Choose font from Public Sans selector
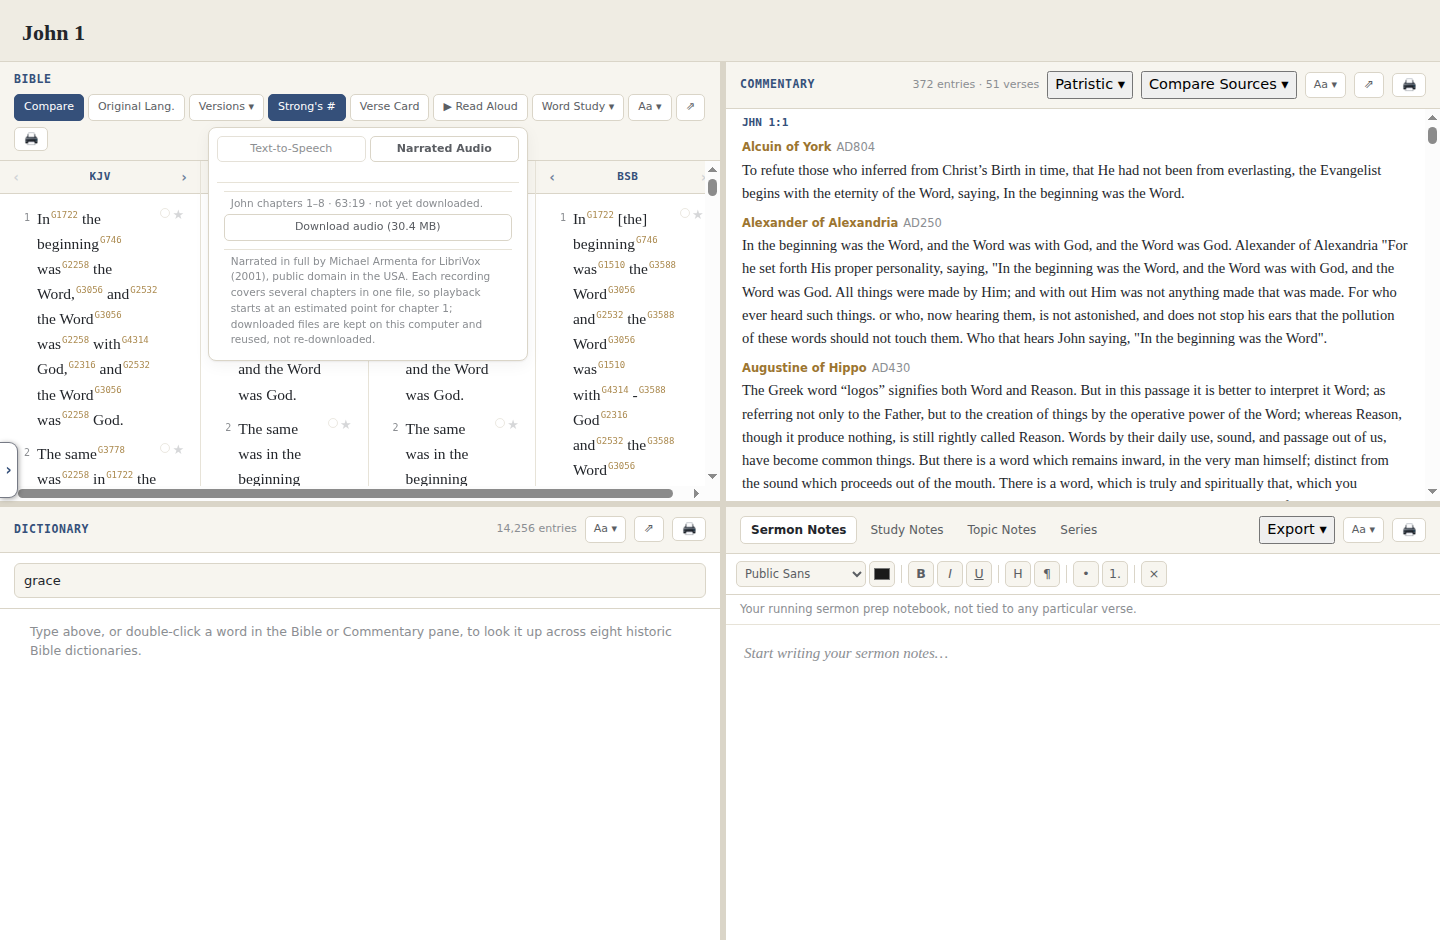Screen dimensions: 1440x940 tap(801, 574)
